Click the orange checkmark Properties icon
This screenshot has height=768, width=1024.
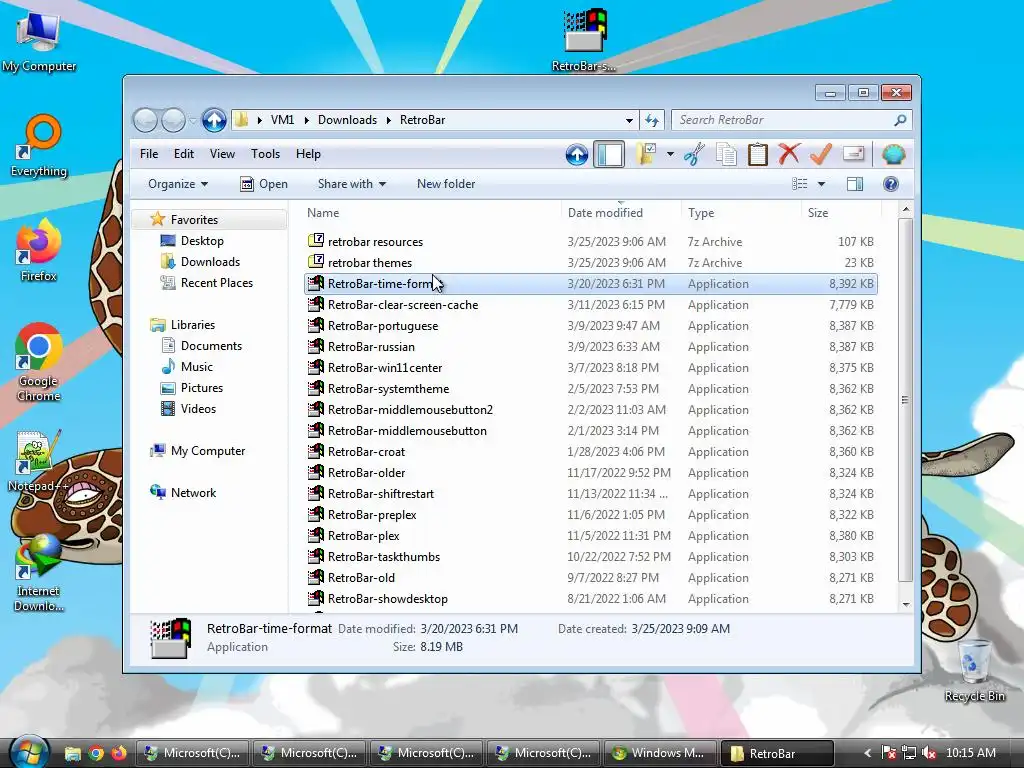click(x=821, y=155)
